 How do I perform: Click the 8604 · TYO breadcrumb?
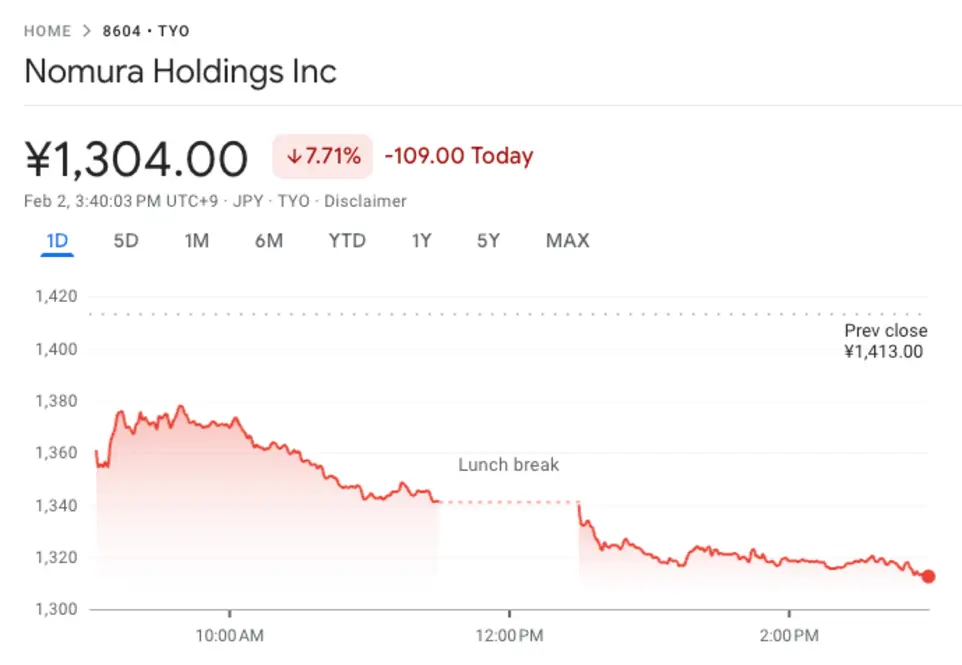[146, 31]
